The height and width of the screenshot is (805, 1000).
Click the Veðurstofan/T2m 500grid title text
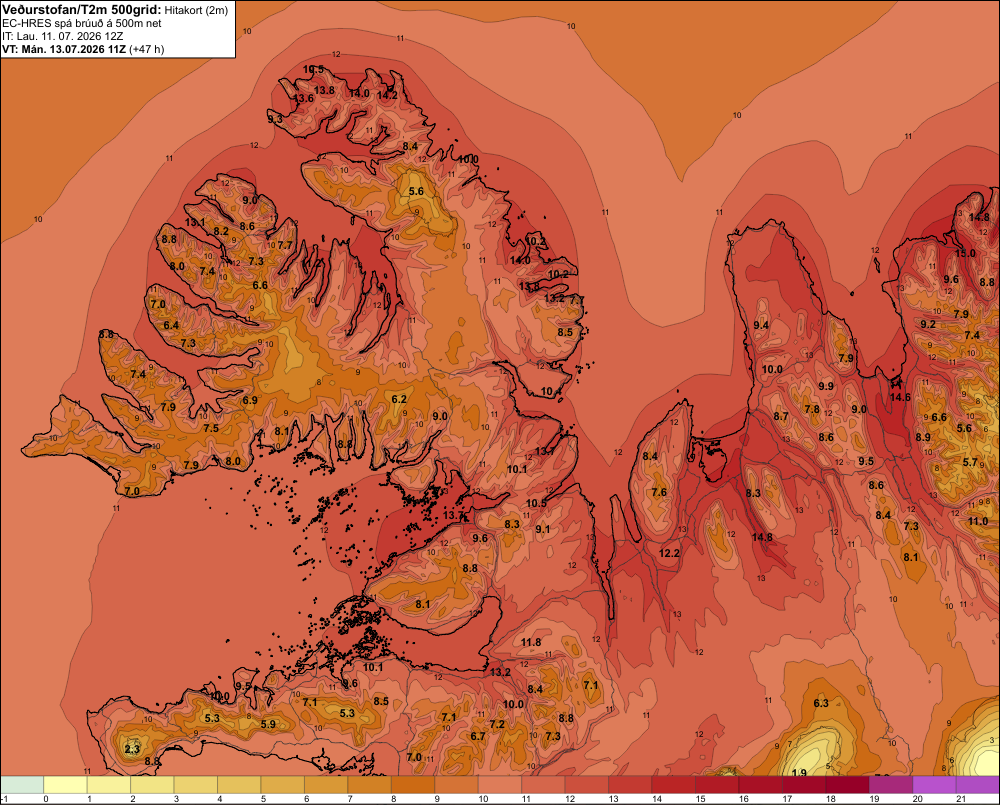tap(82, 10)
